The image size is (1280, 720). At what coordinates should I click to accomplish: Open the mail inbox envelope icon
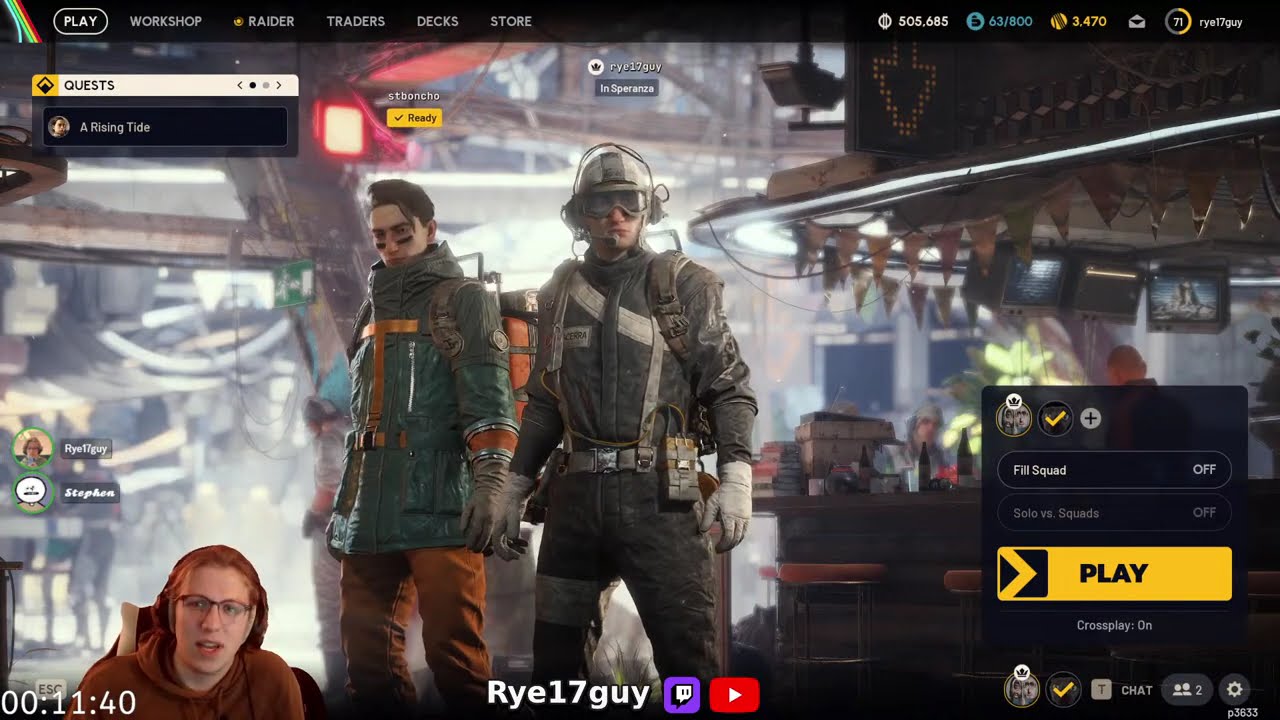pyautogui.click(x=1137, y=21)
